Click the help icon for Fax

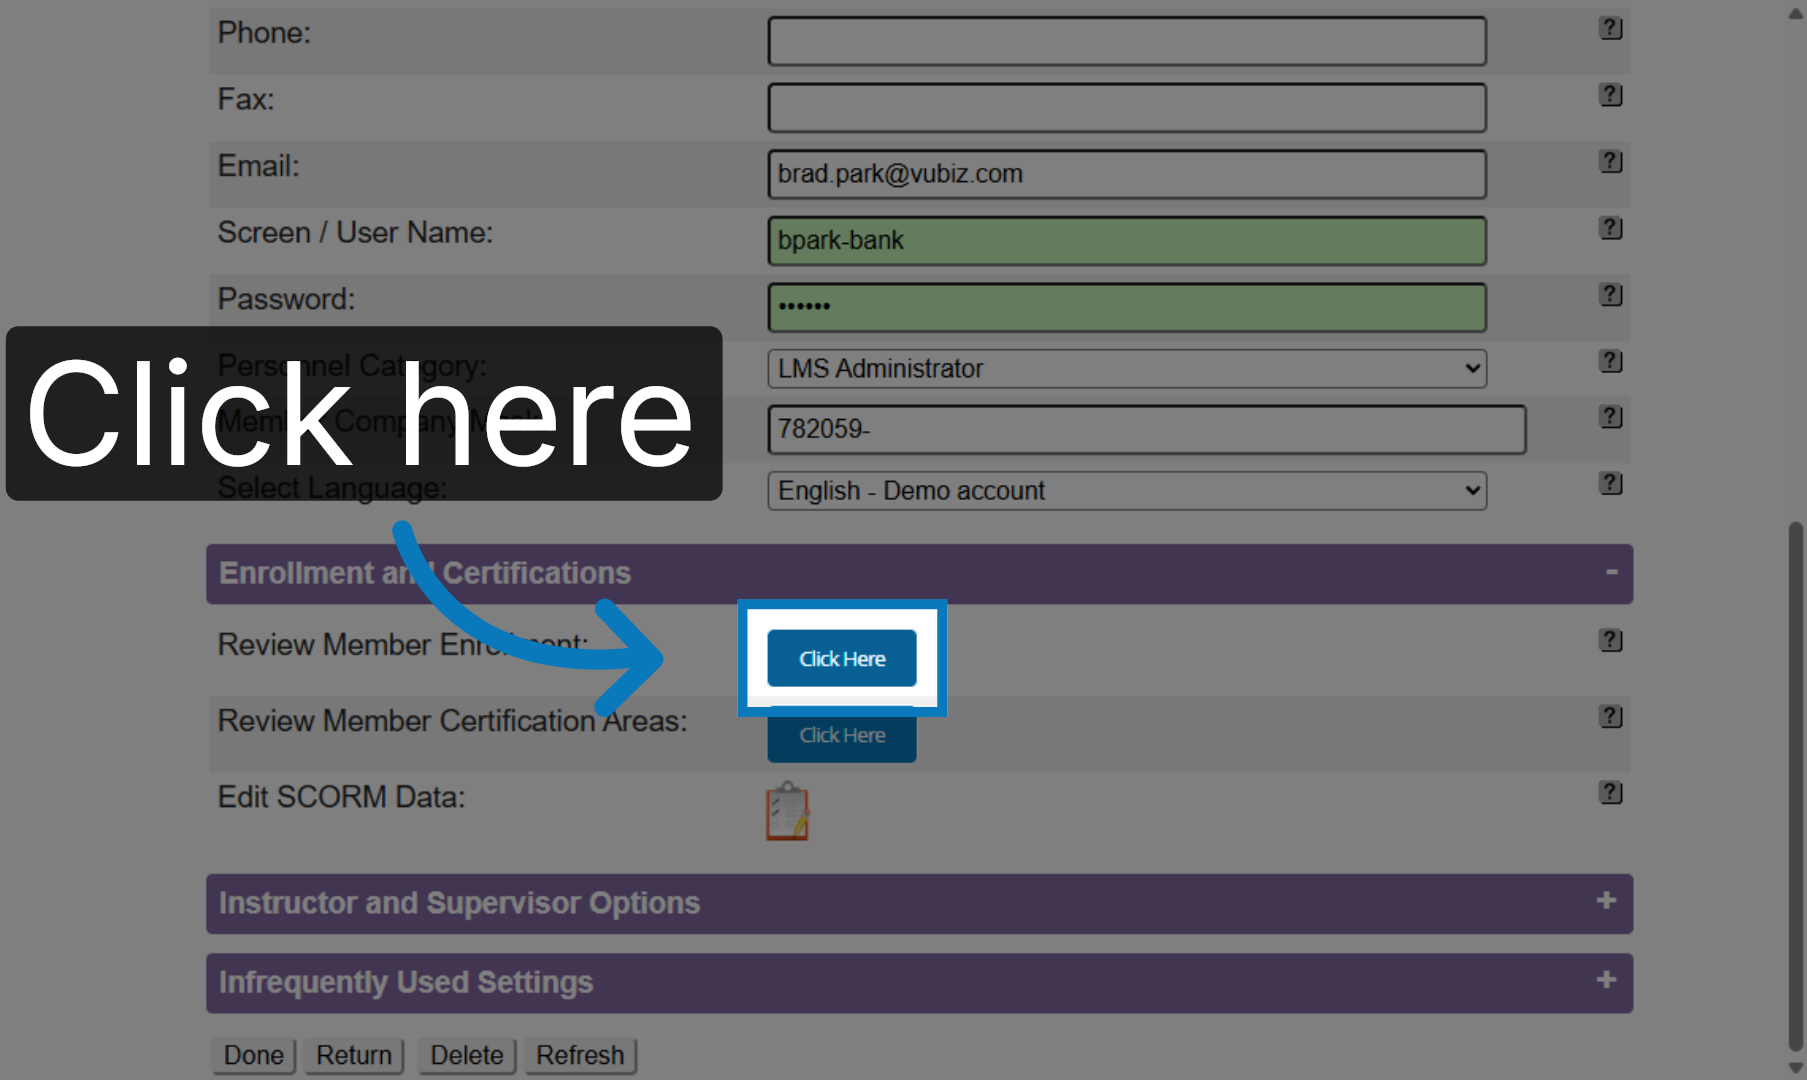coord(1610,95)
